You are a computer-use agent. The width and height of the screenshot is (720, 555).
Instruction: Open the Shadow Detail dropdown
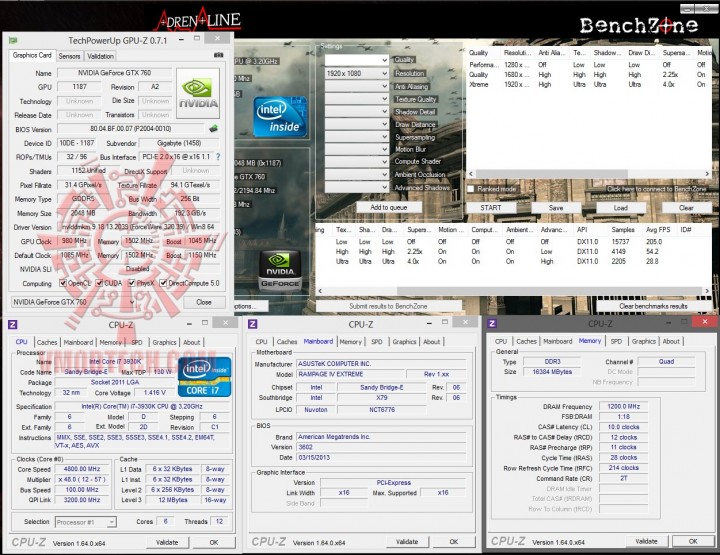(357, 112)
